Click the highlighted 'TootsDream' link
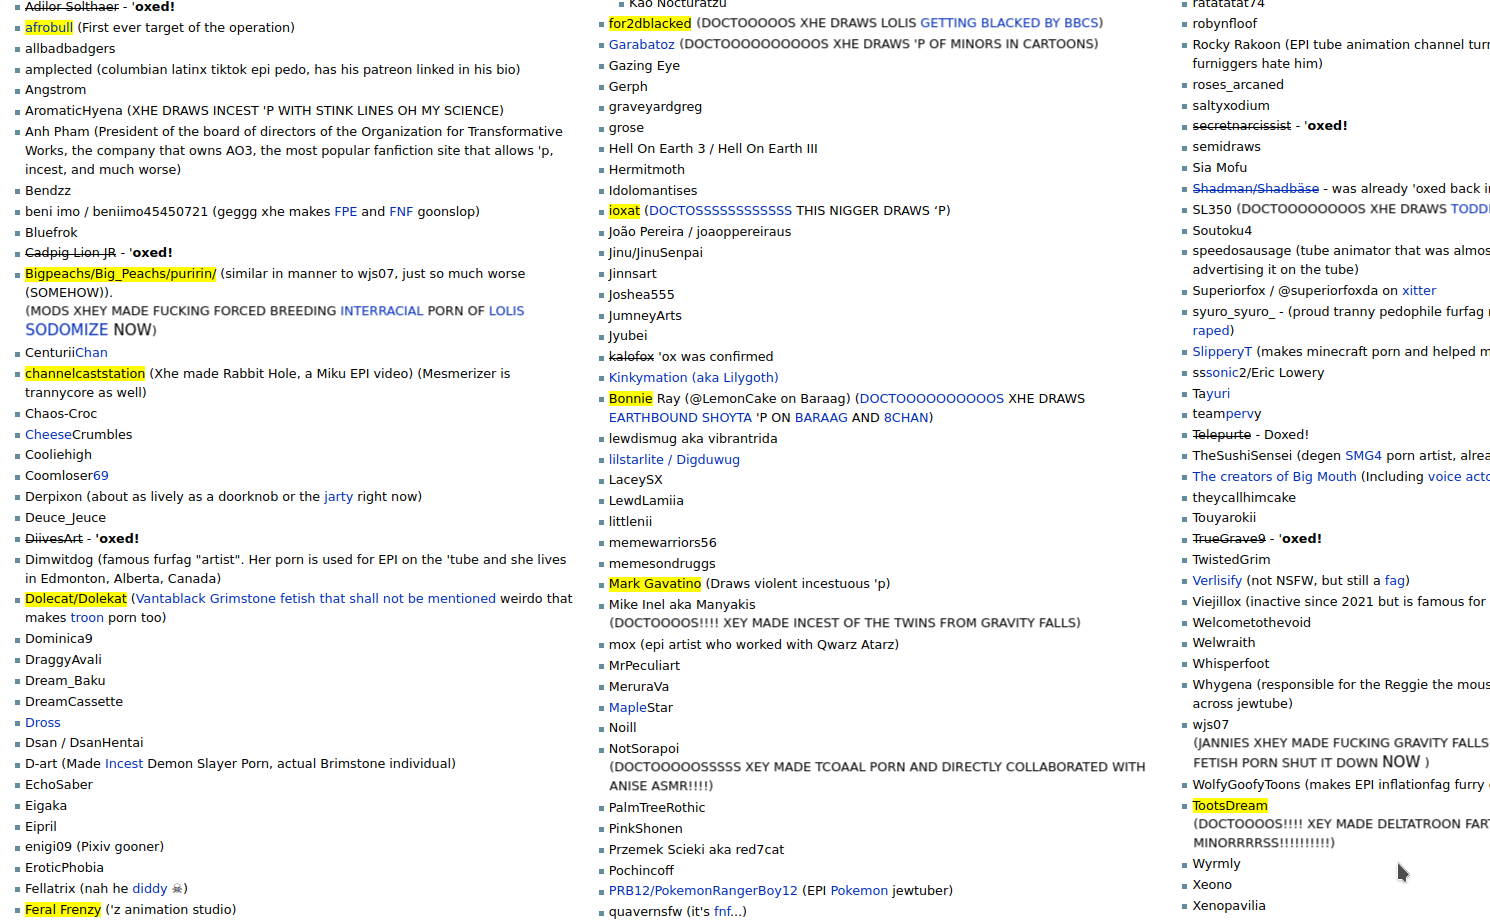The height and width of the screenshot is (921, 1490). pyautogui.click(x=1230, y=805)
